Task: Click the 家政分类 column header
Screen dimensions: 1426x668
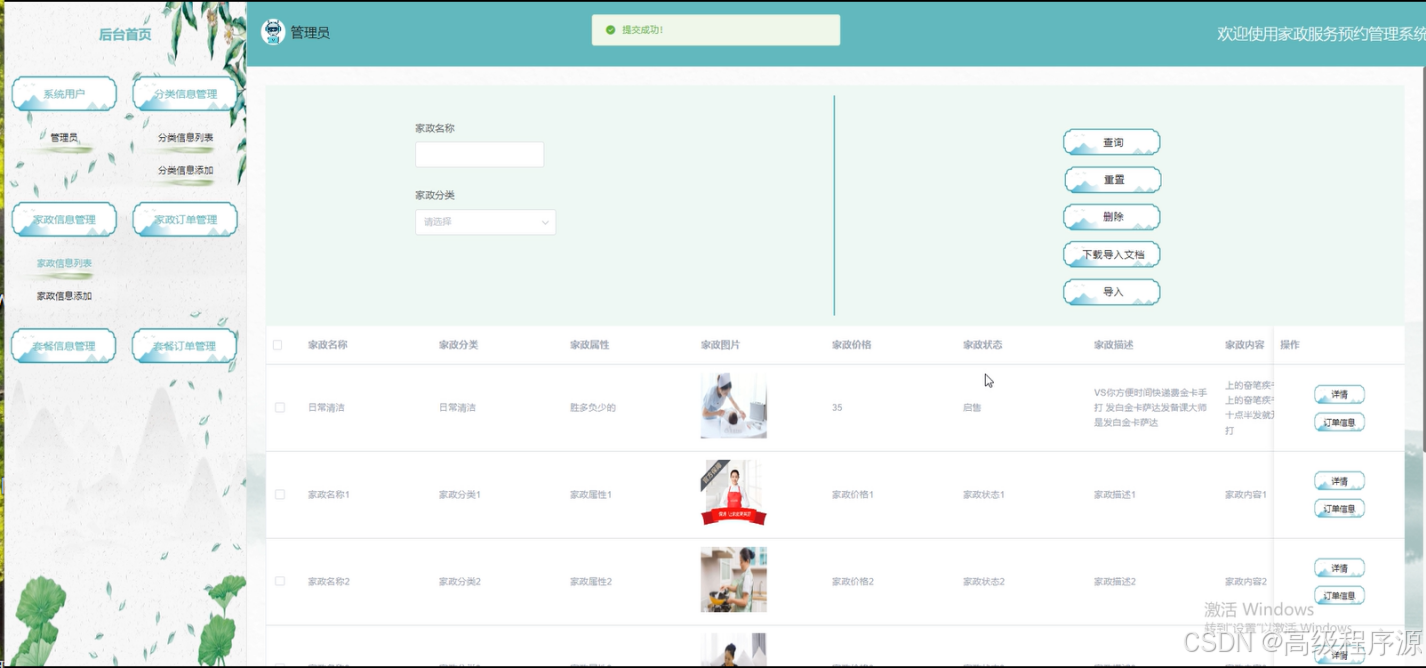Action: point(458,345)
